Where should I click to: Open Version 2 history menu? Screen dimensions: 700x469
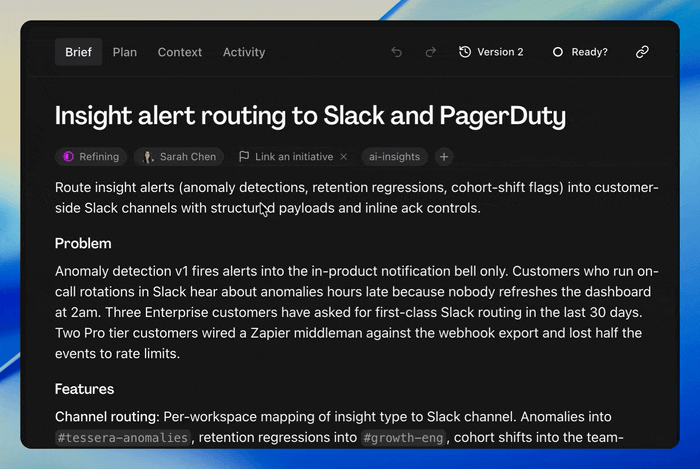coord(491,52)
